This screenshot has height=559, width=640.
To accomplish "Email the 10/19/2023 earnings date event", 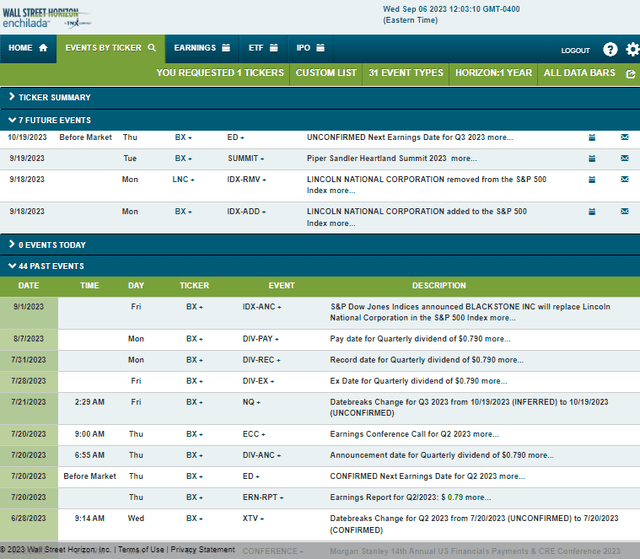I will click(624, 137).
